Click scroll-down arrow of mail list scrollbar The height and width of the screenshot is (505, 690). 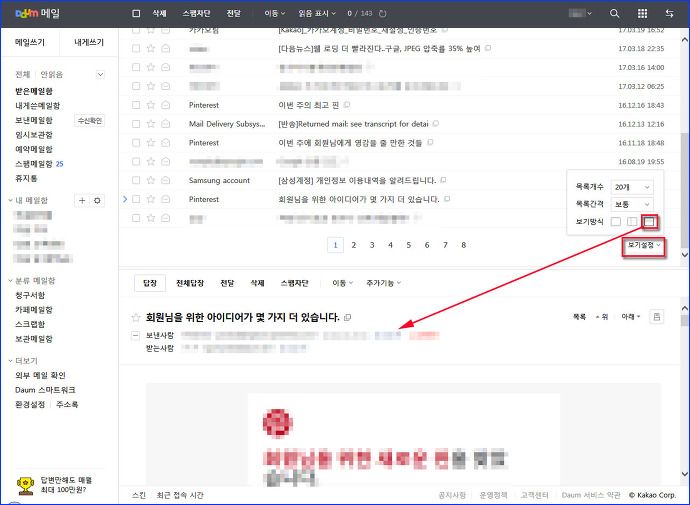684,255
